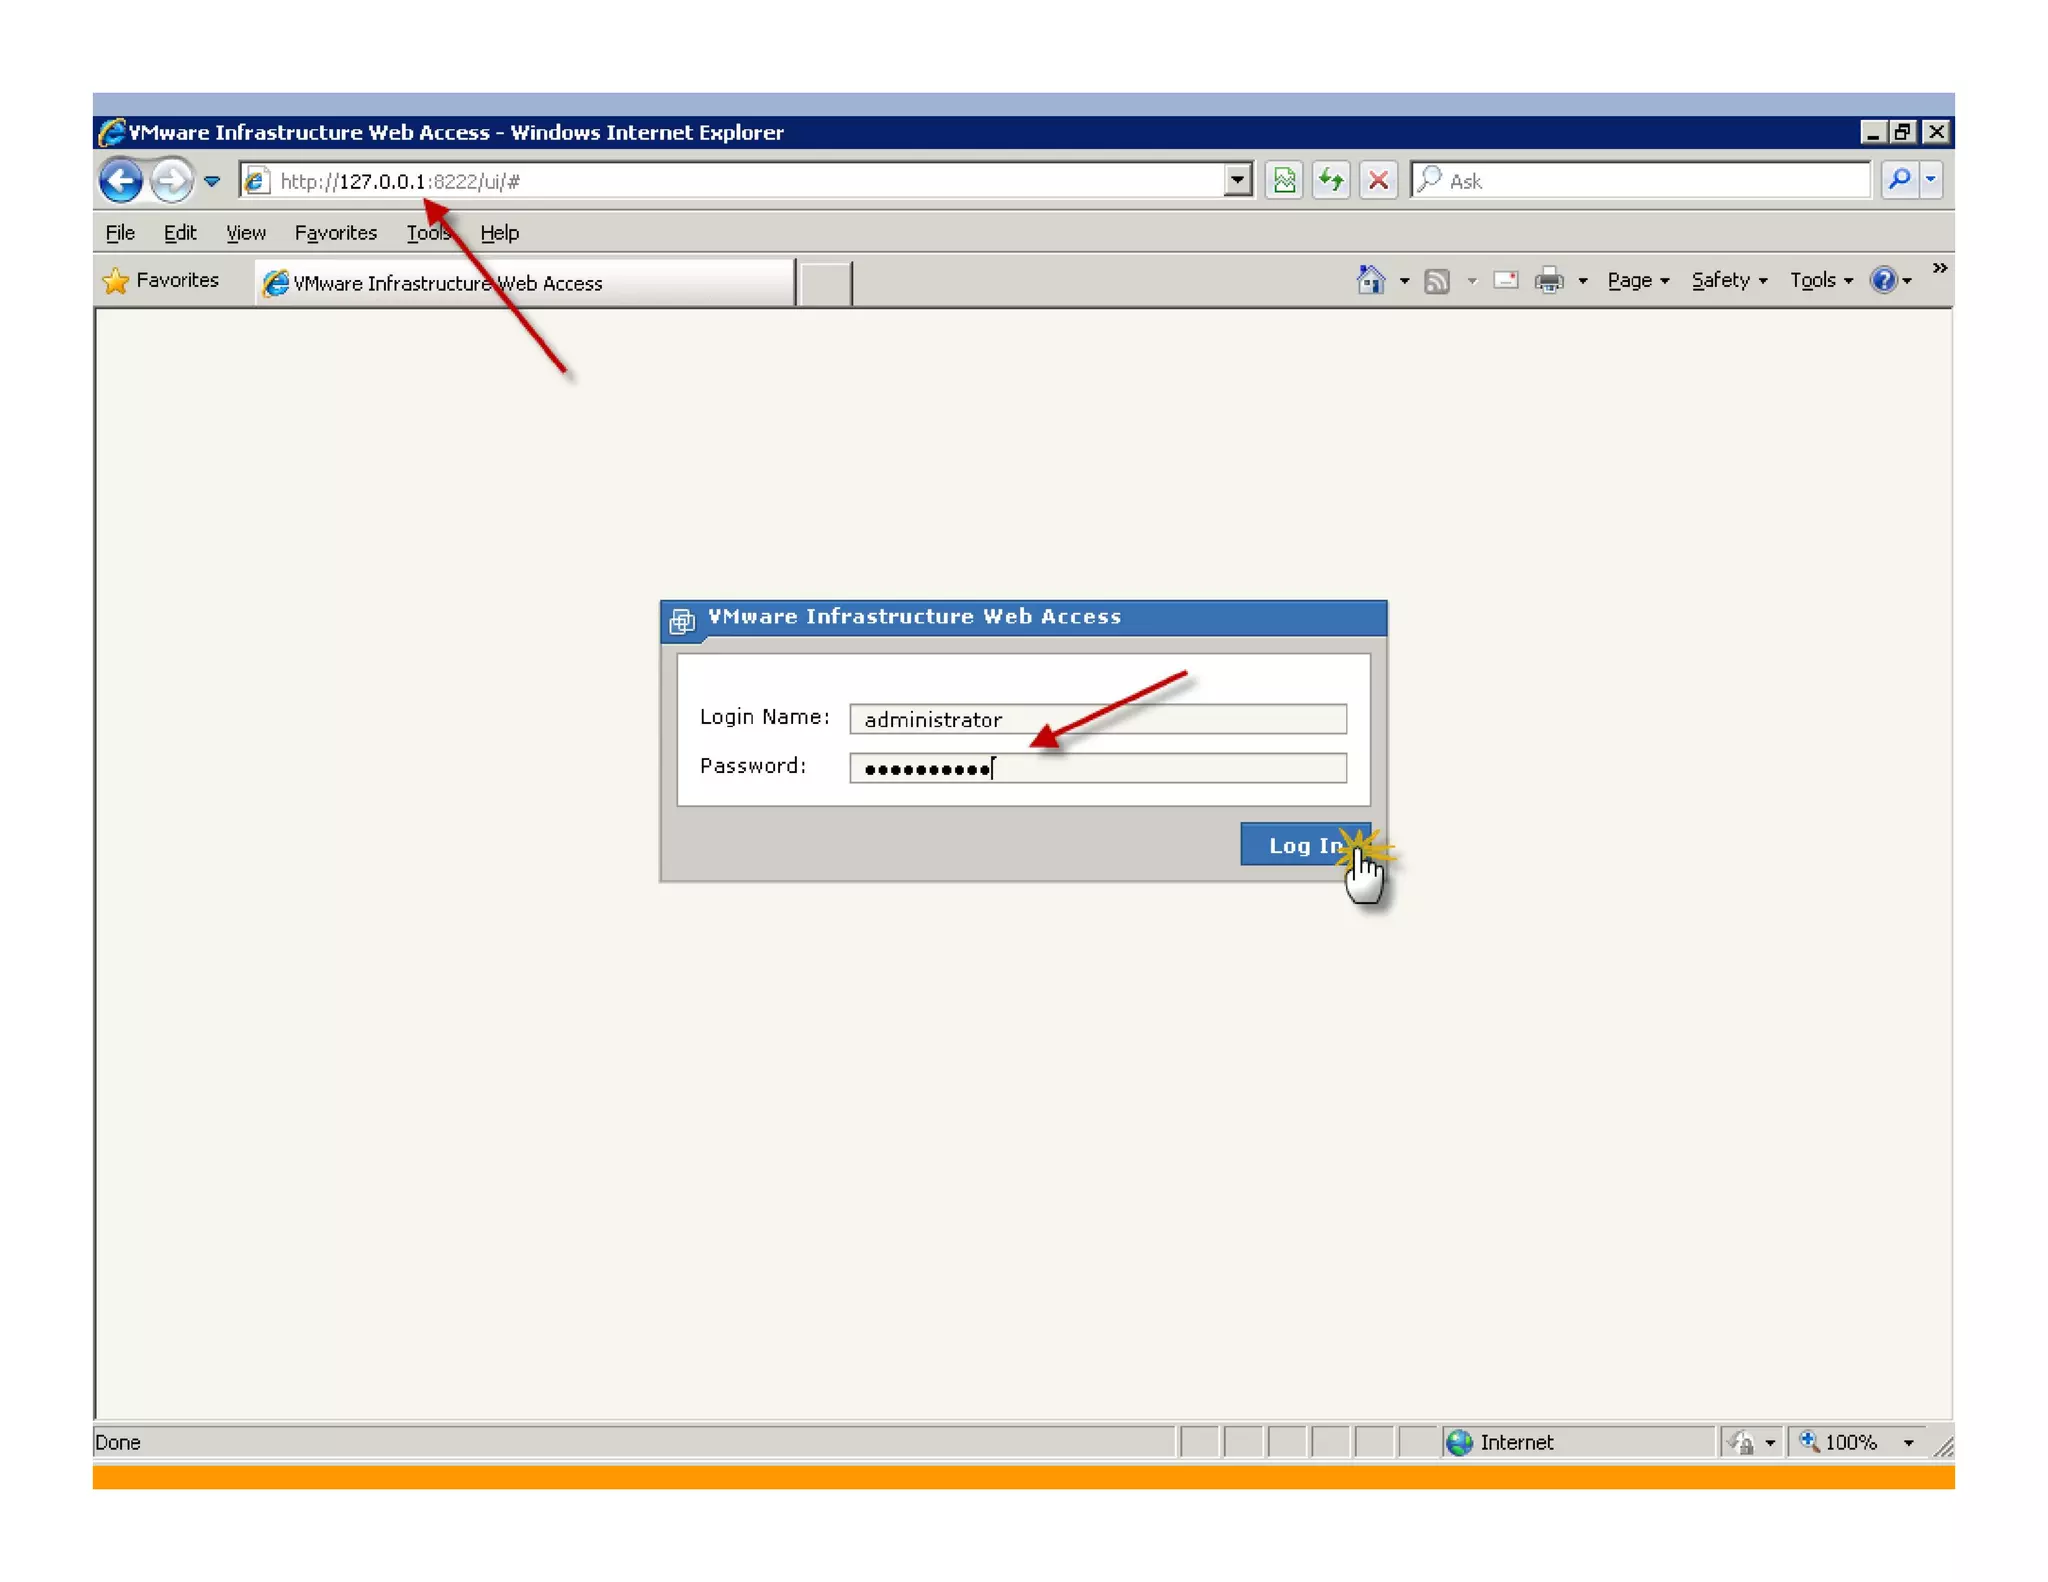This screenshot has height=1582, width=2048.
Task: Click the Refresh page icon
Action: (1330, 181)
